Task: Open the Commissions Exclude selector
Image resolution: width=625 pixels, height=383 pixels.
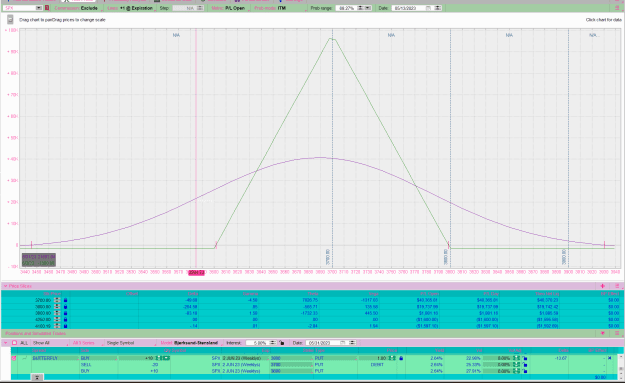Action: pyautogui.click(x=76, y=8)
